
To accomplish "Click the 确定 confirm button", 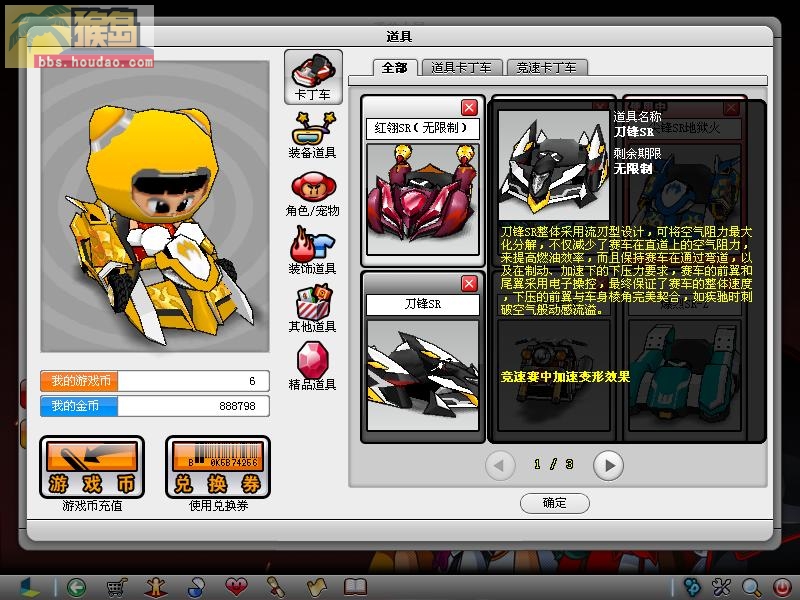I will (x=555, y=503).
